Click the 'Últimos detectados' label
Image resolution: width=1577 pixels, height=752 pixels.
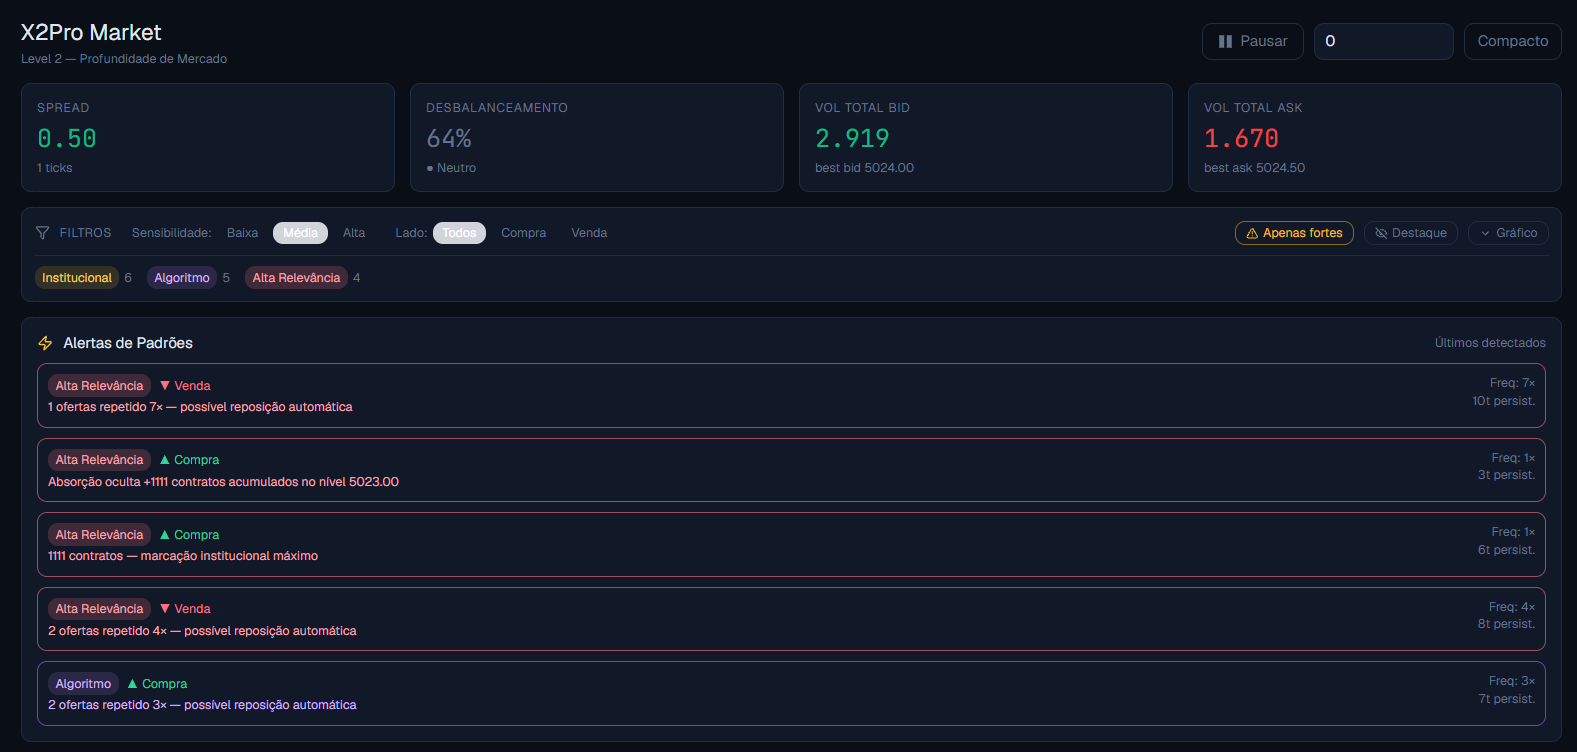point(1490,343)
